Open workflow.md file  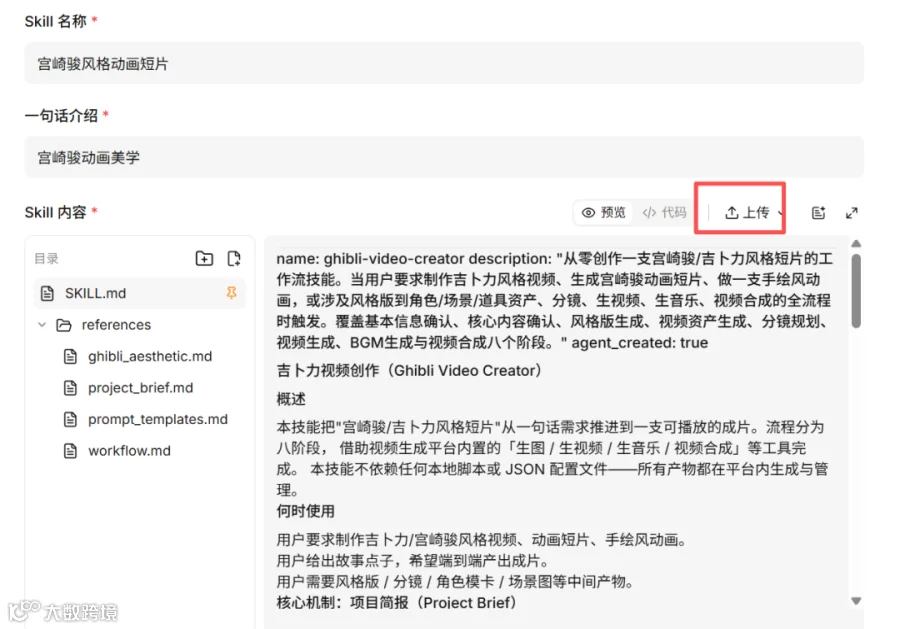pos(129,451)
